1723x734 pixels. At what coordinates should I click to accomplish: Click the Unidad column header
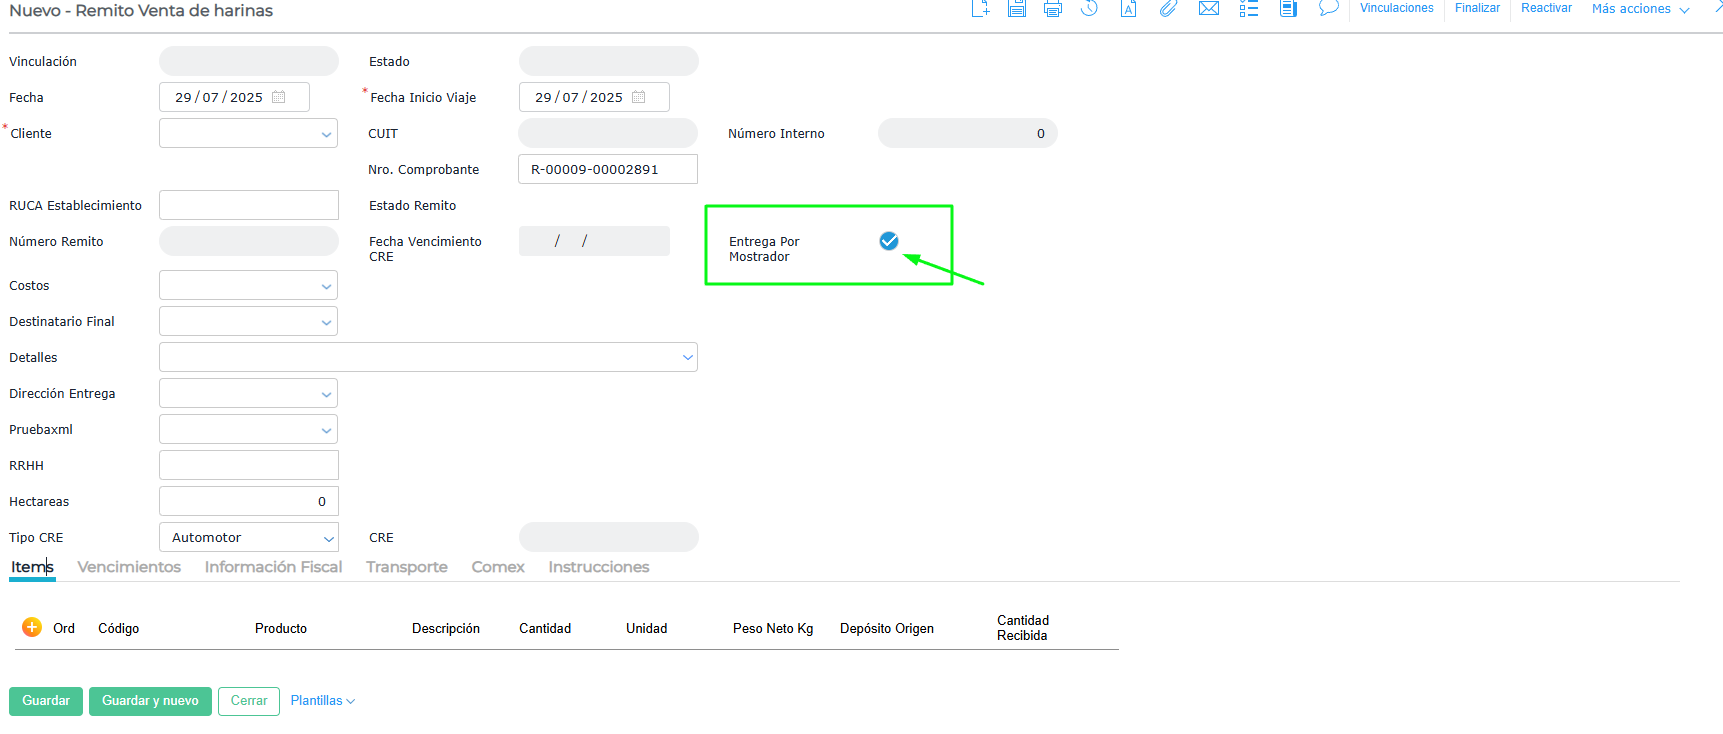click(x=647, y=628)
